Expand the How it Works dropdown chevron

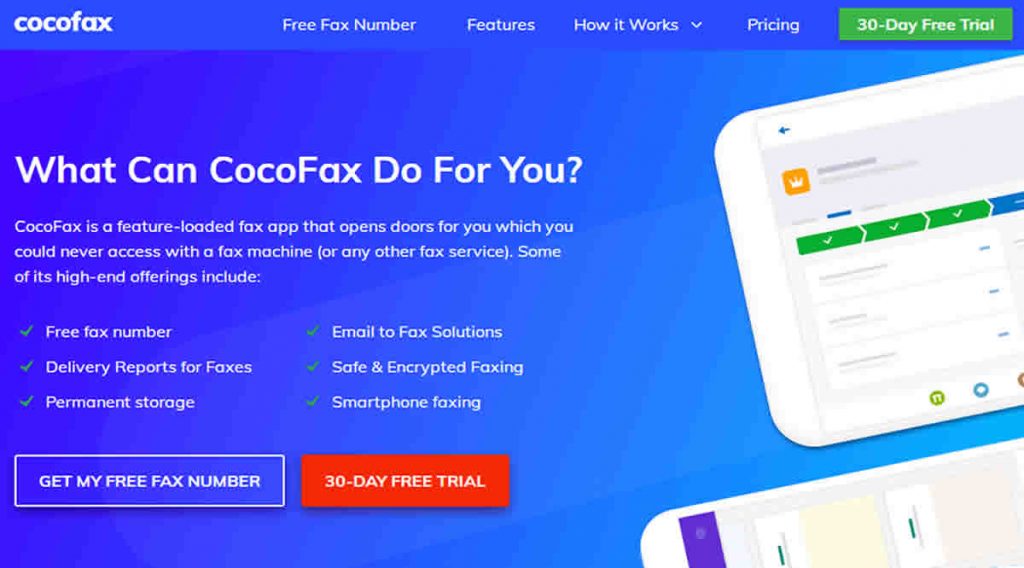pyautogui.click(x=697, y=25)
